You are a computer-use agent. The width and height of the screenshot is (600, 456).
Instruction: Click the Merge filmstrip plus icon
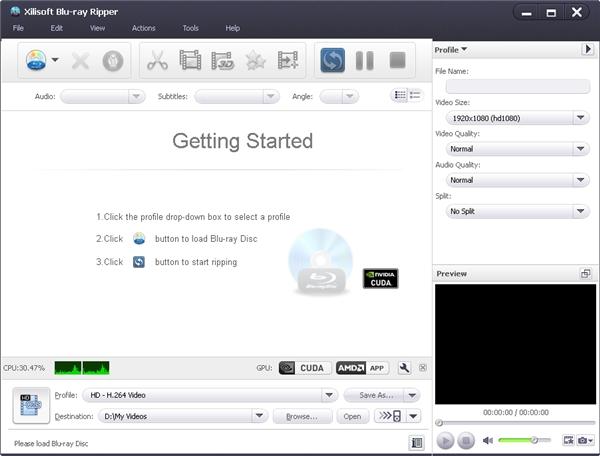[287, 60]
